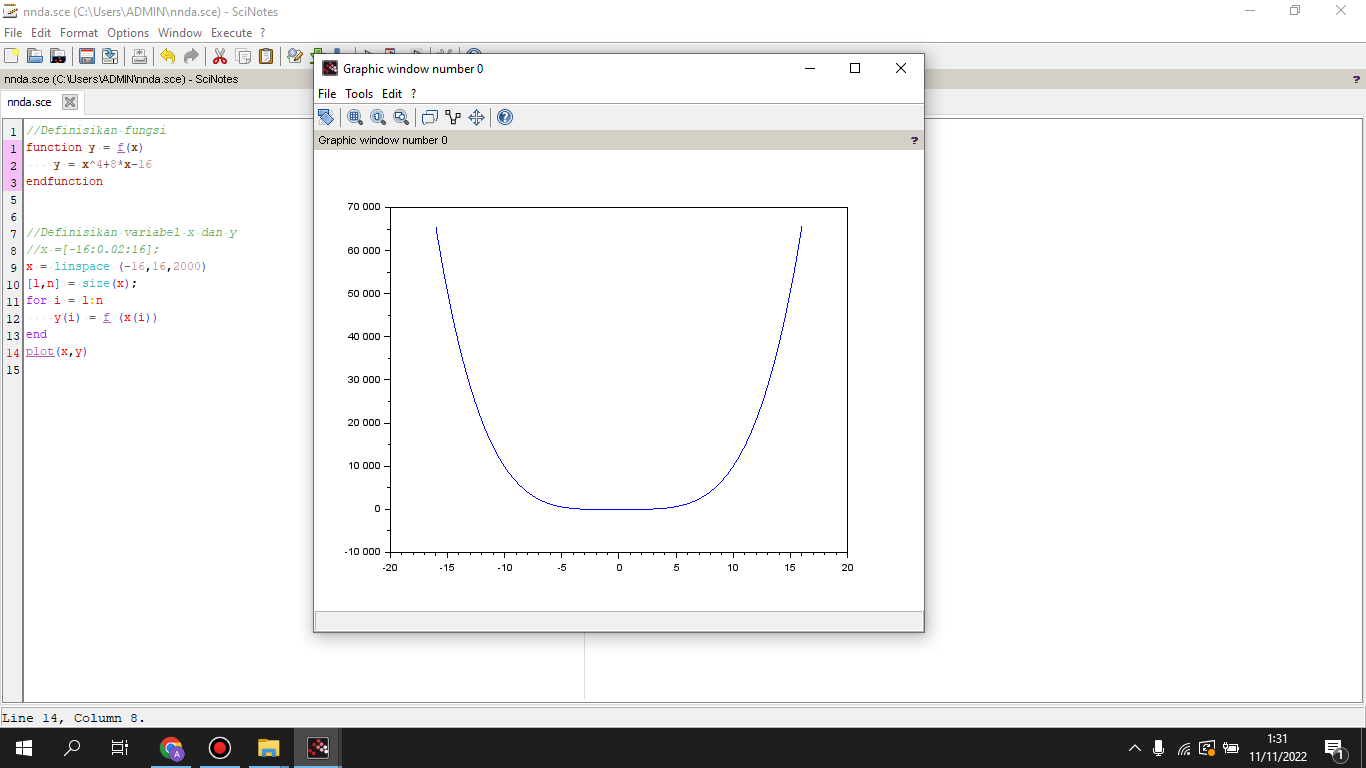1366x768 pixels.
Task: Paste from clipboard using the clipboard icon
Action: click(x=266, y=56)
